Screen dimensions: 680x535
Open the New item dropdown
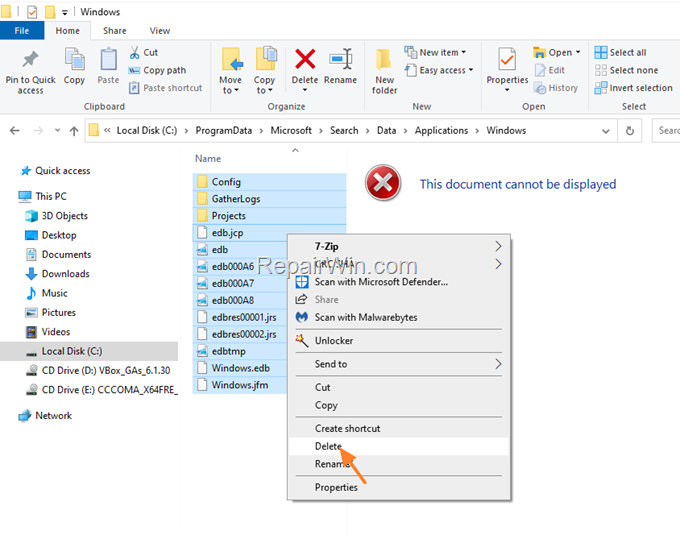[x=435, y=52]
